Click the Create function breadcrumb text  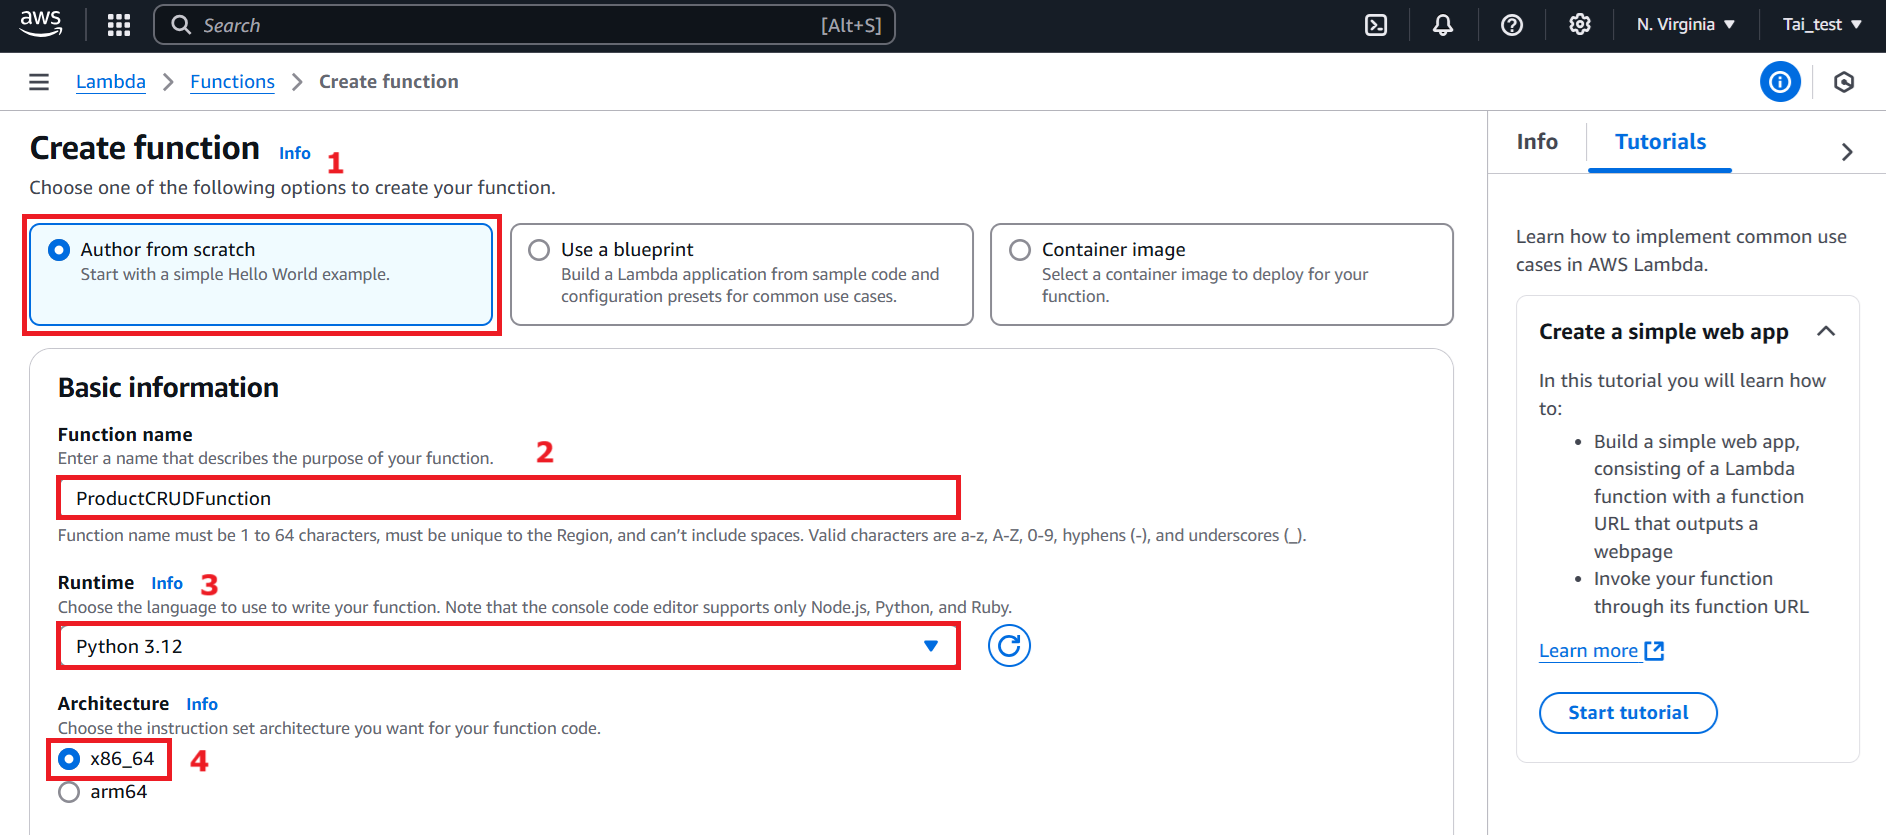click(389, 82)
